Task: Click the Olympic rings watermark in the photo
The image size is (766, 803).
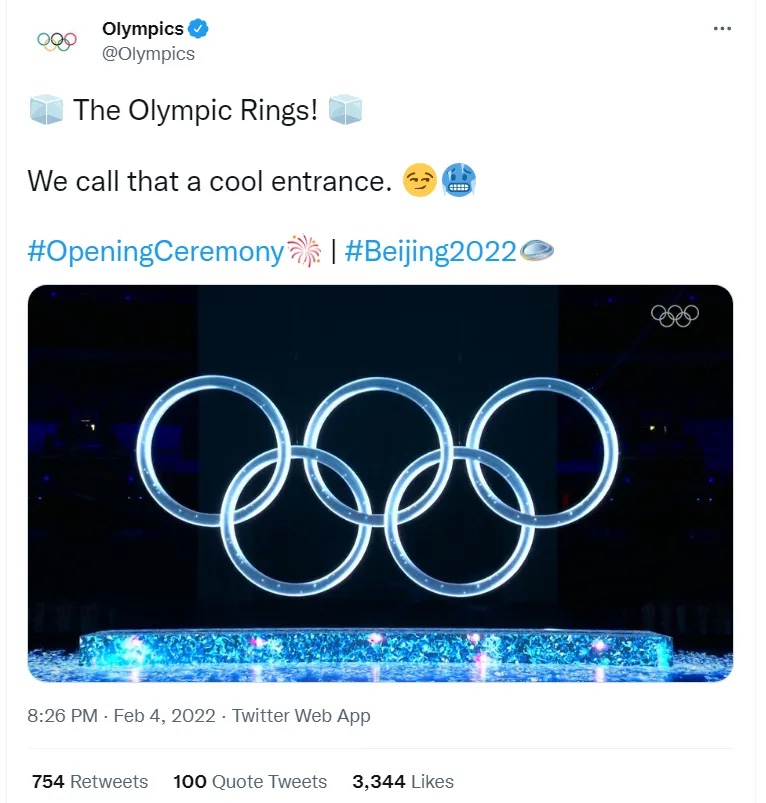Action: tap(675, 315)
